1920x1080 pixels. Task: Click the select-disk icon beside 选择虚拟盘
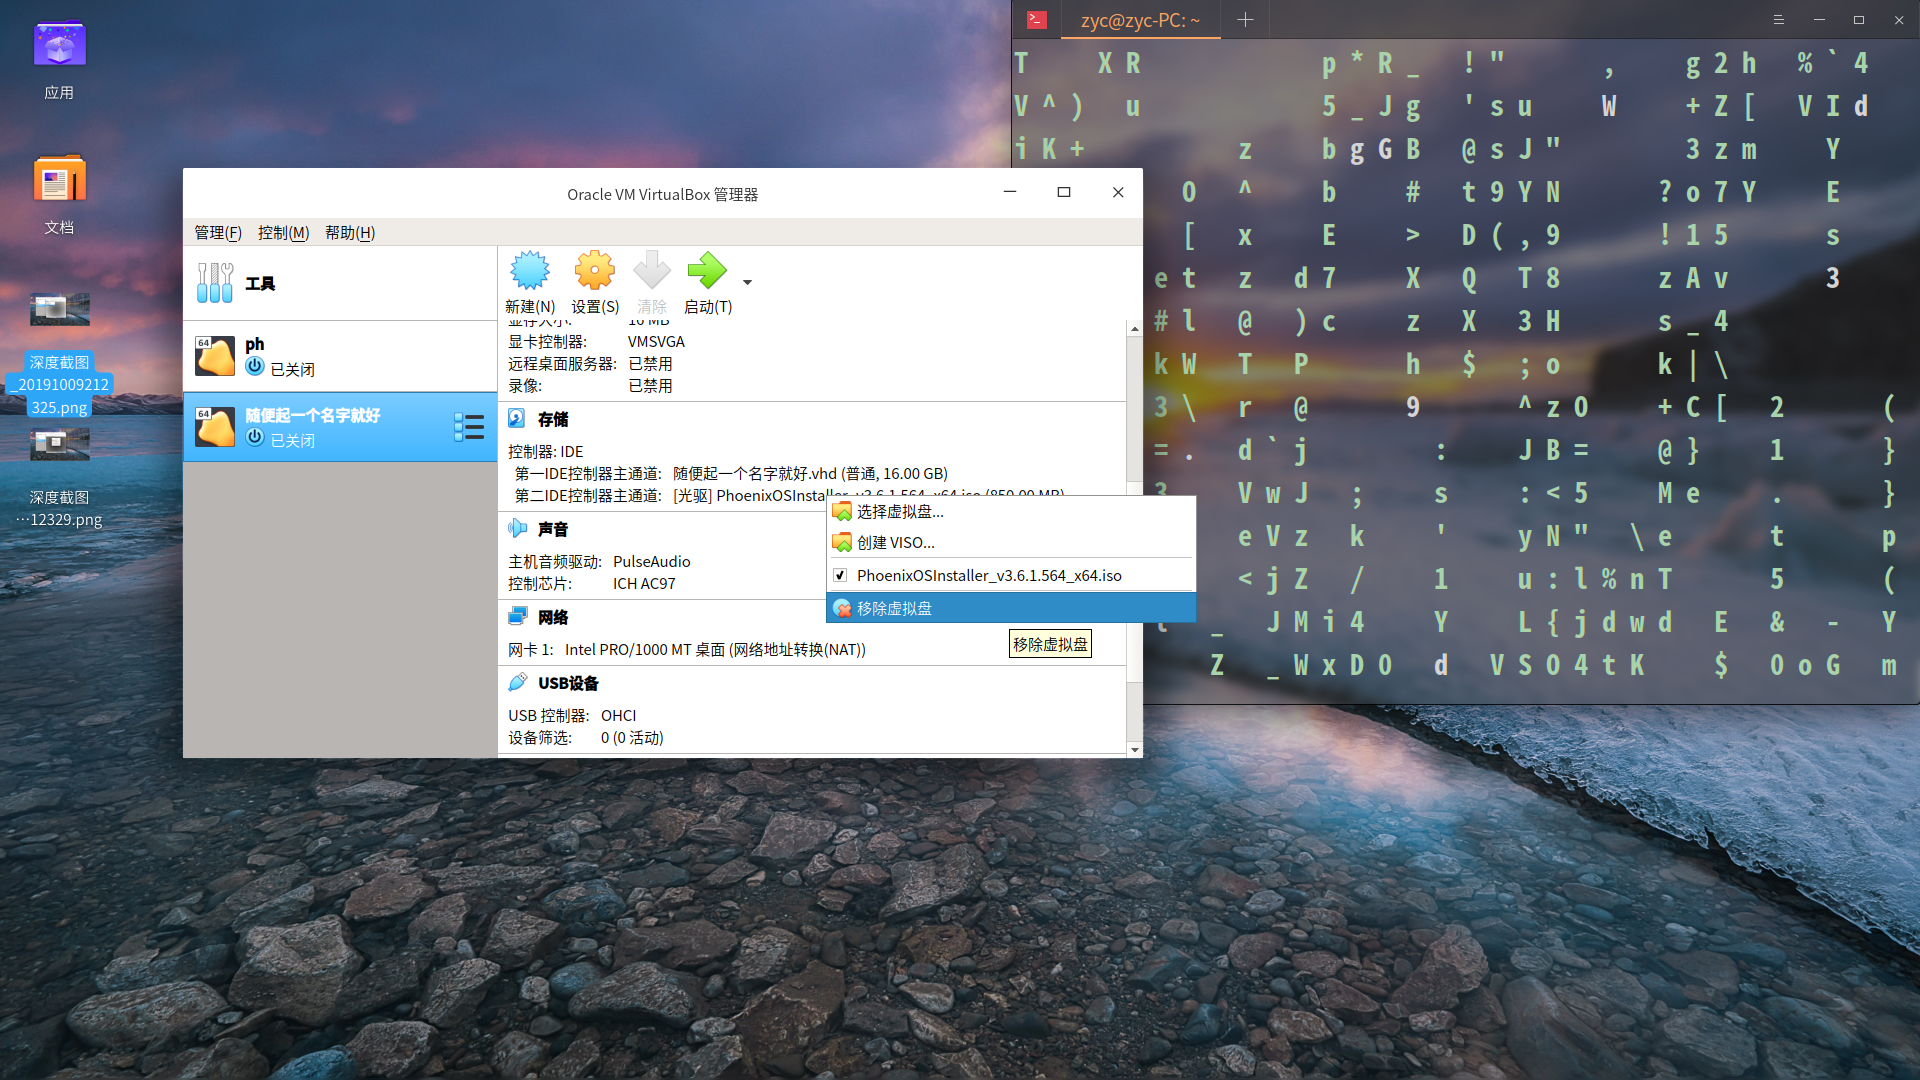tap(842, 511)
